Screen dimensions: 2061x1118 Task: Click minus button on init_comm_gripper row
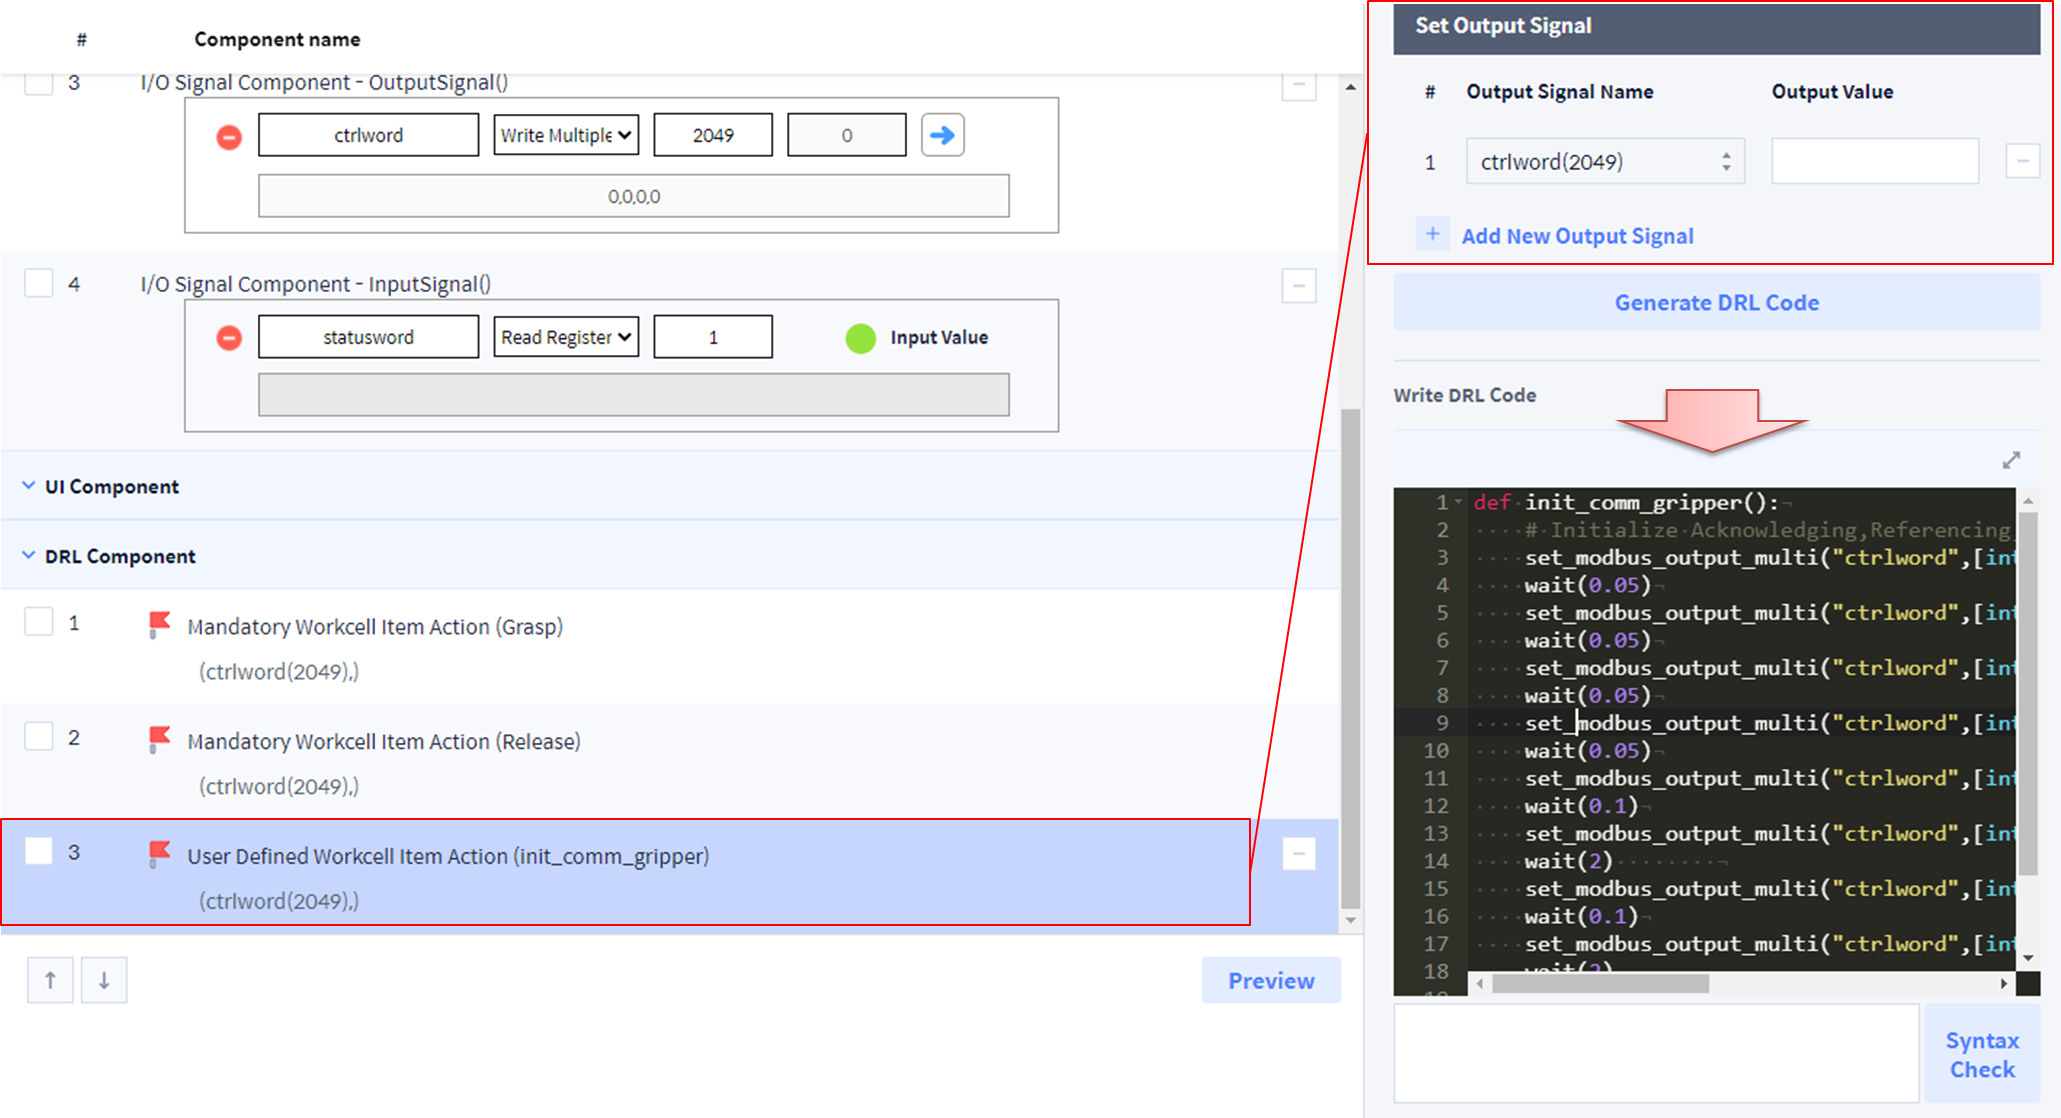1298,854
